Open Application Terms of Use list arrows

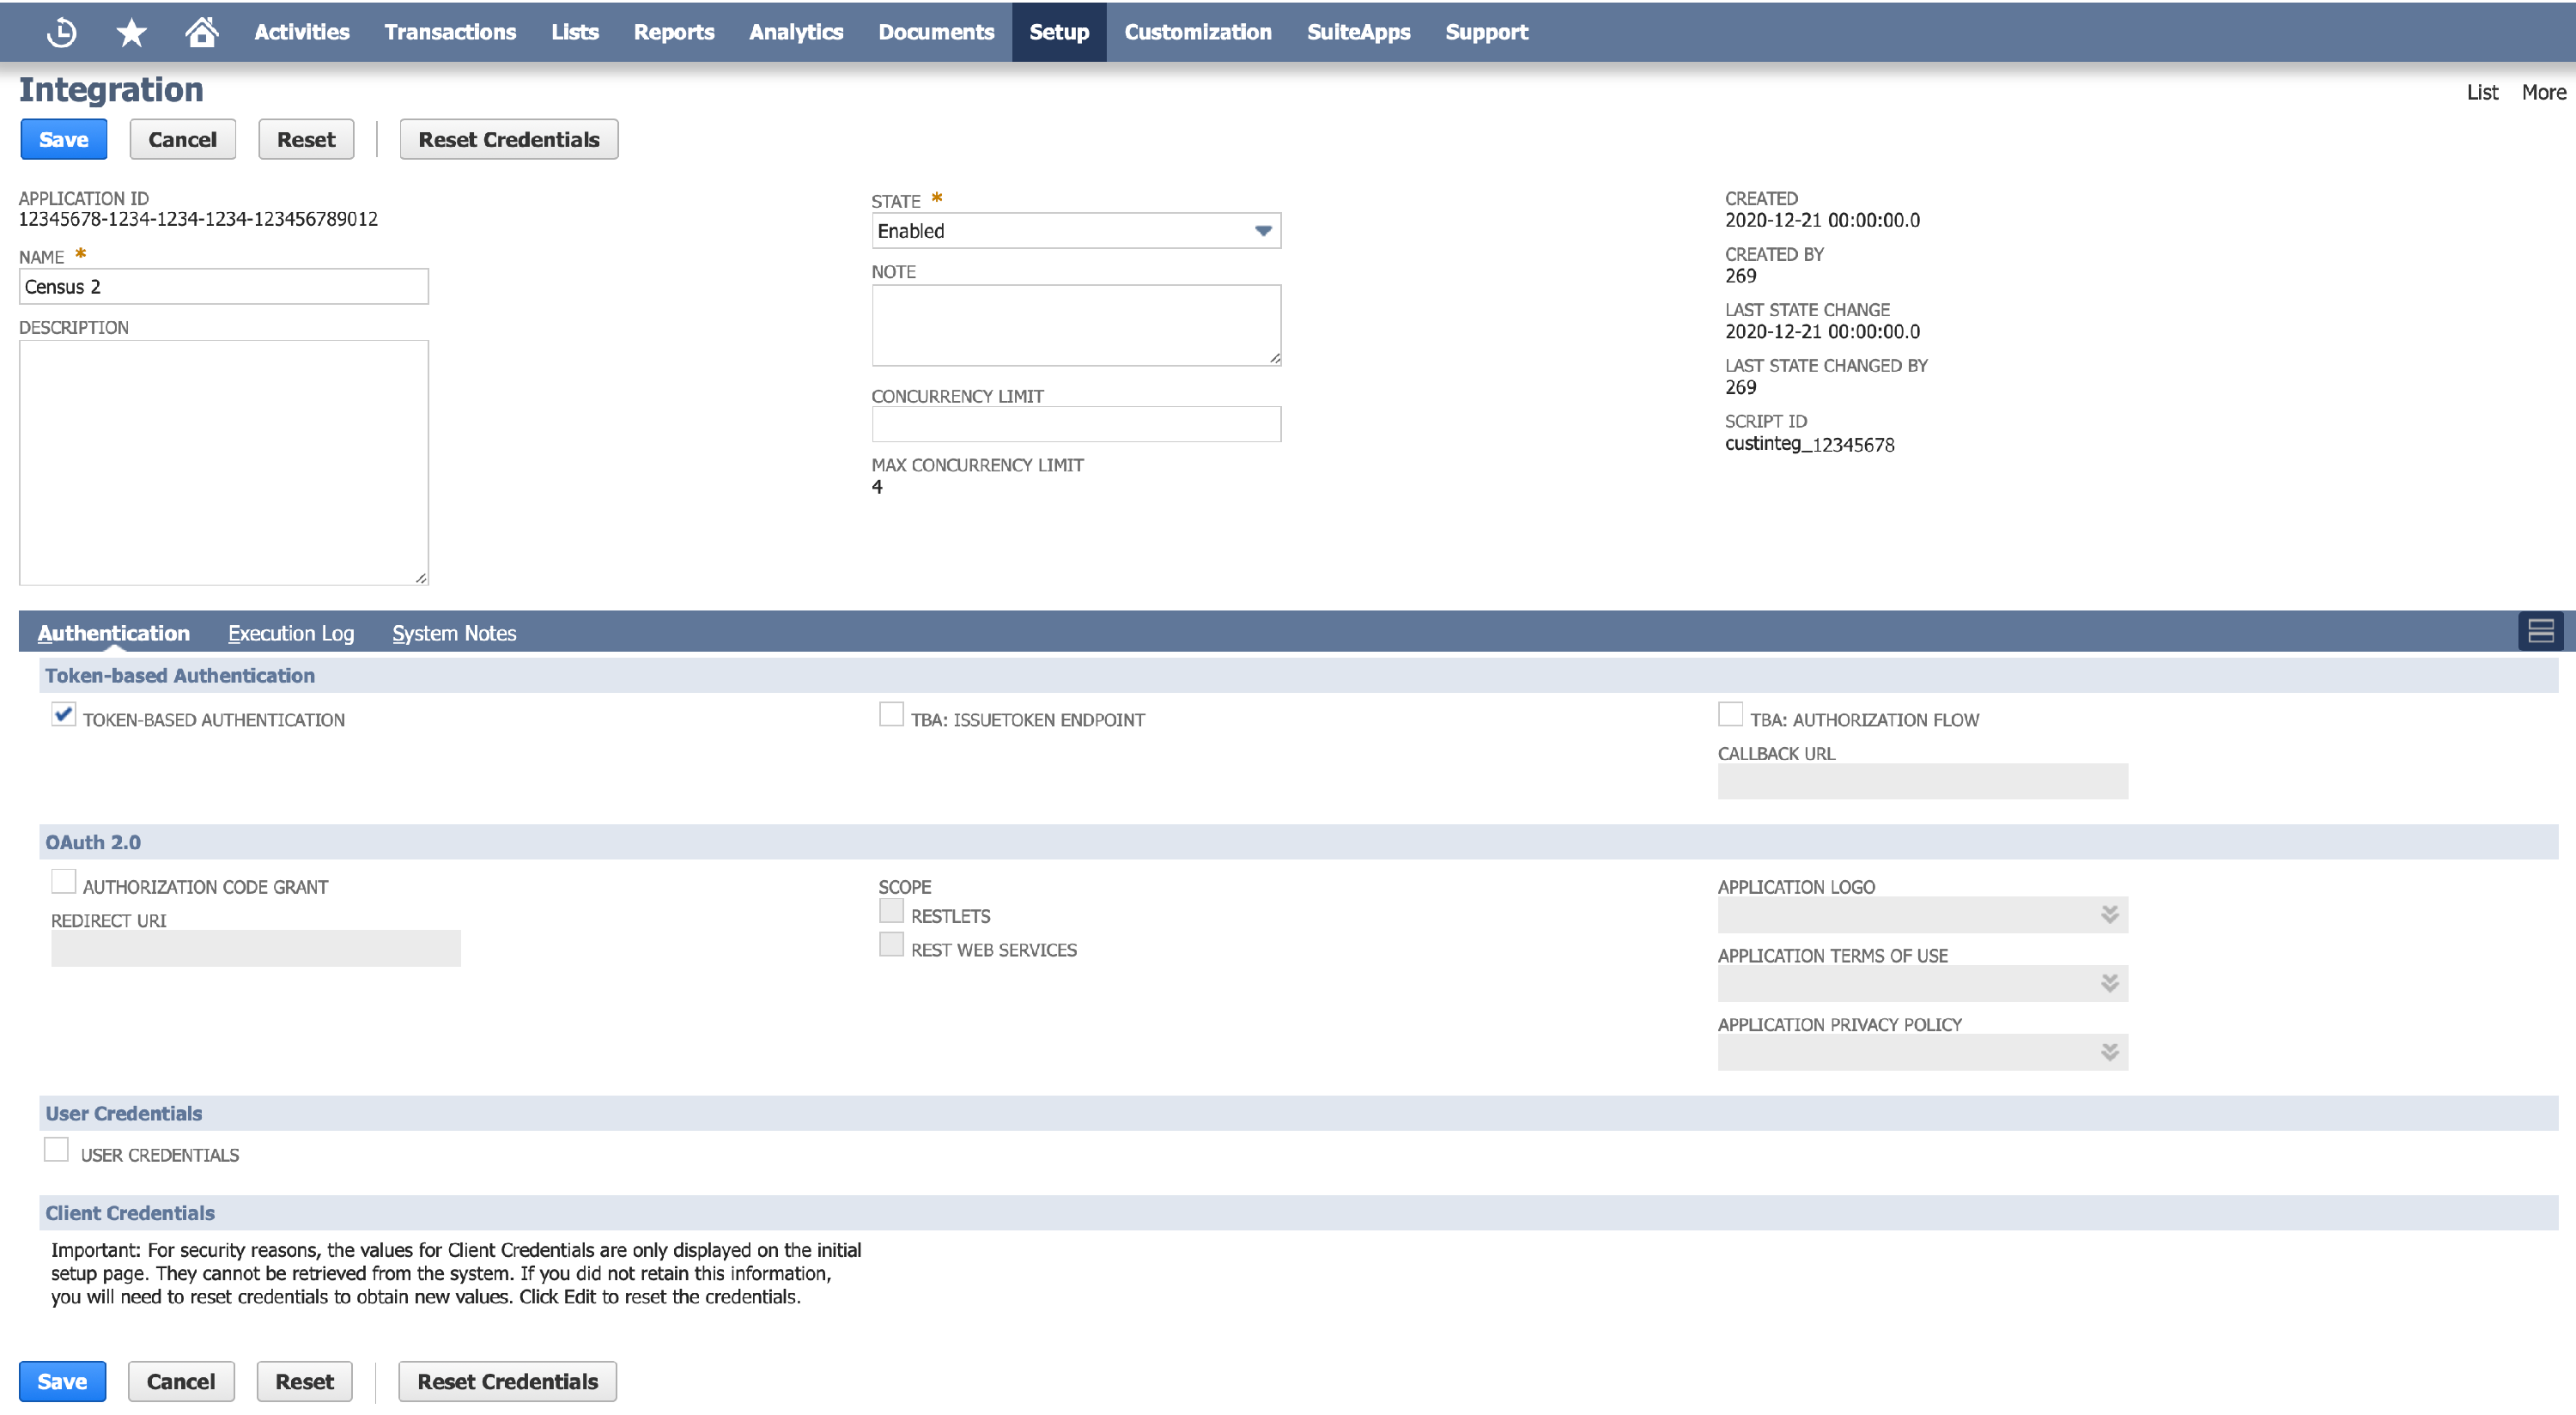click(2109, 984)
